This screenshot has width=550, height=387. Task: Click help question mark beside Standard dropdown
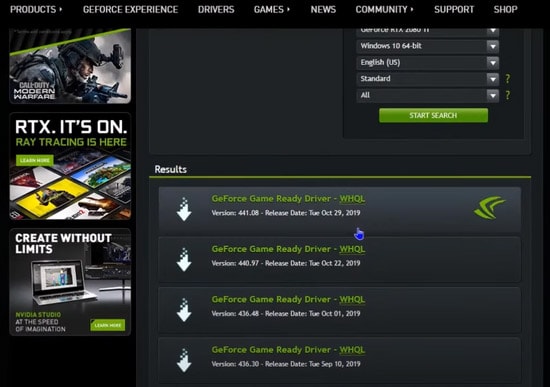(508, 79)
